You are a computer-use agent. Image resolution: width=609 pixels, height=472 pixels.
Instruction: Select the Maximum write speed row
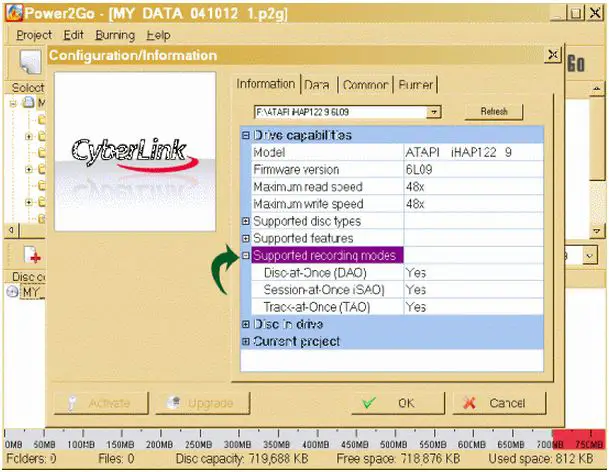(397, 204)
